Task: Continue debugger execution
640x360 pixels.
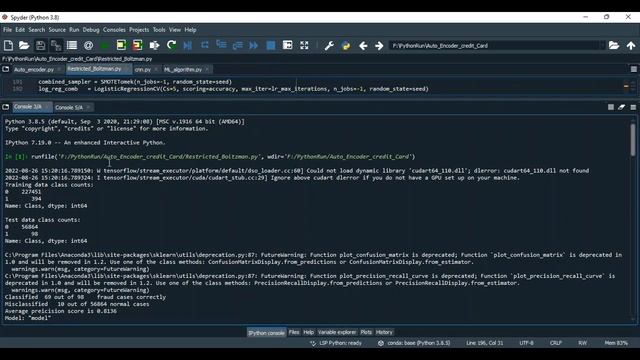Action: [x=253, y=45]
